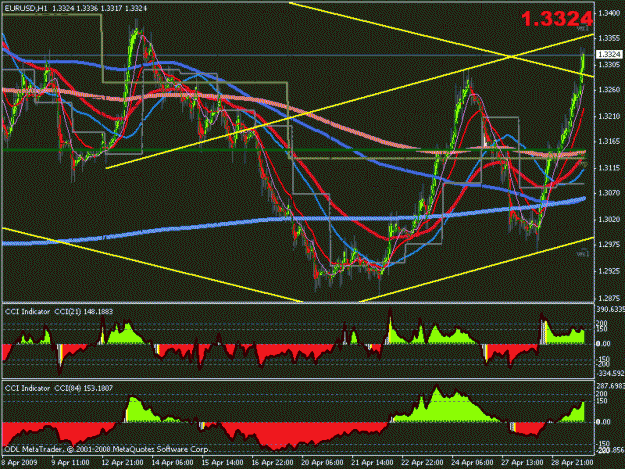Screen dimensions: 625x469
Task: Click the 1.3210 price scale level
Action: 609,116
